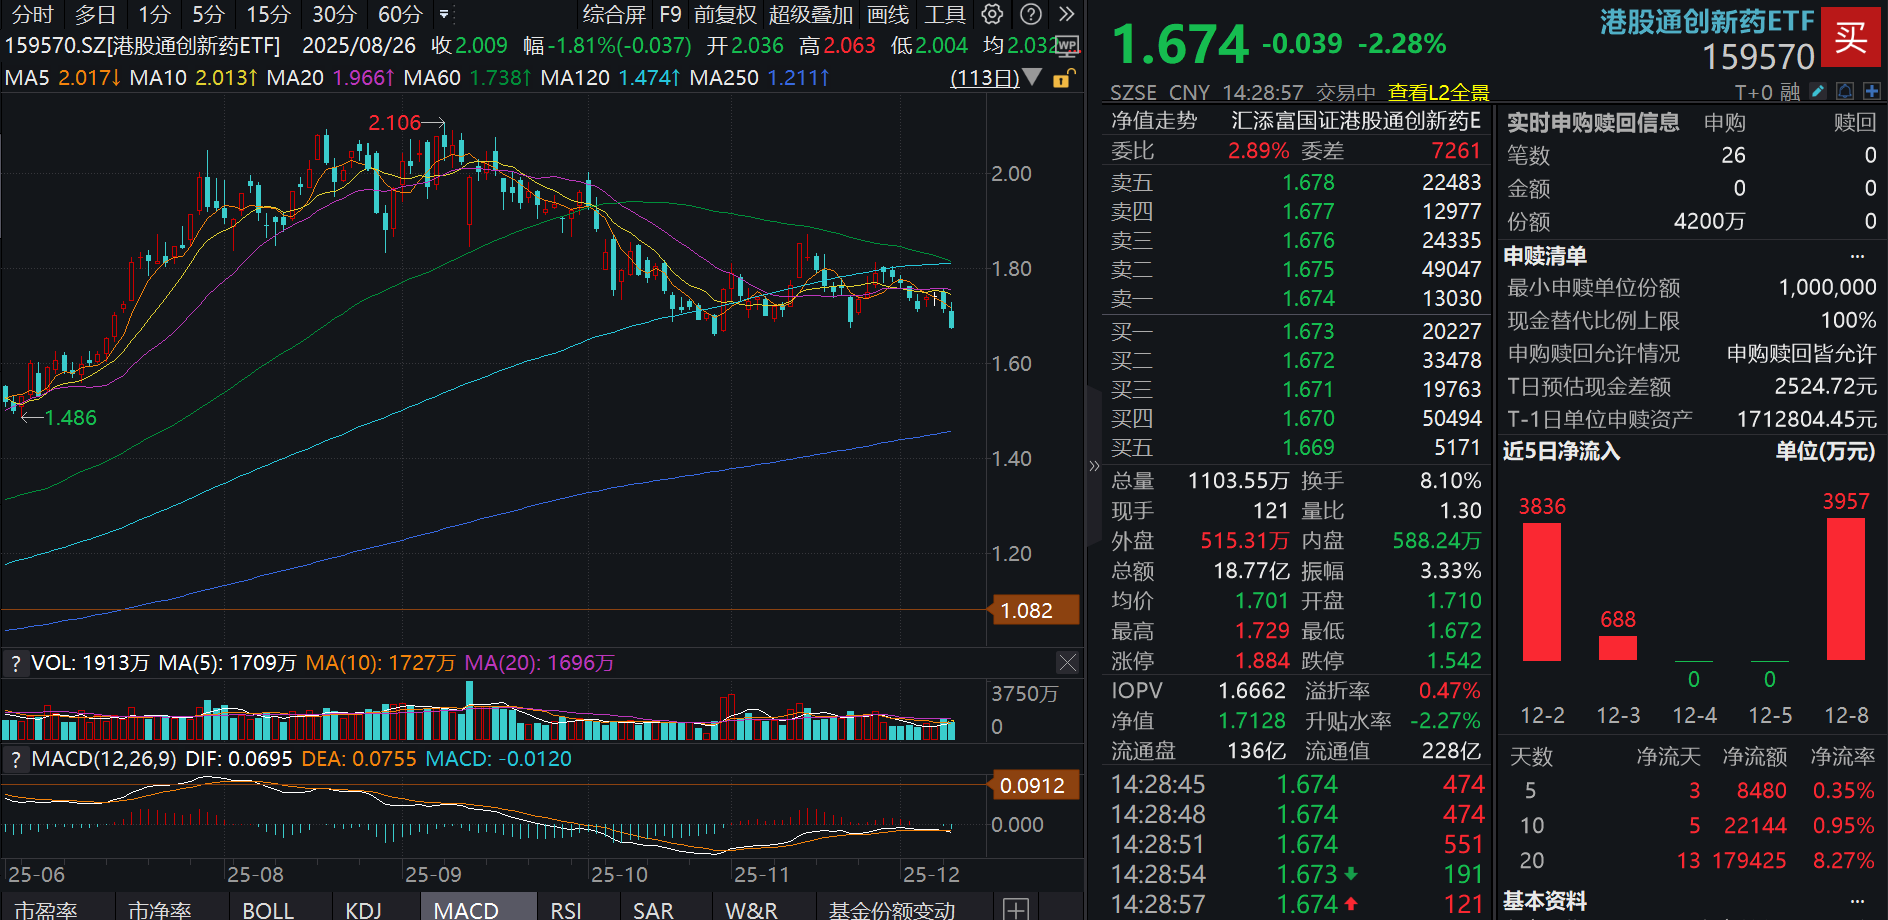Toggle the 前复权 price adjustment mode
Viewport: 1888px width, 920px height.
pyautogui.click(x=725, y=14)
